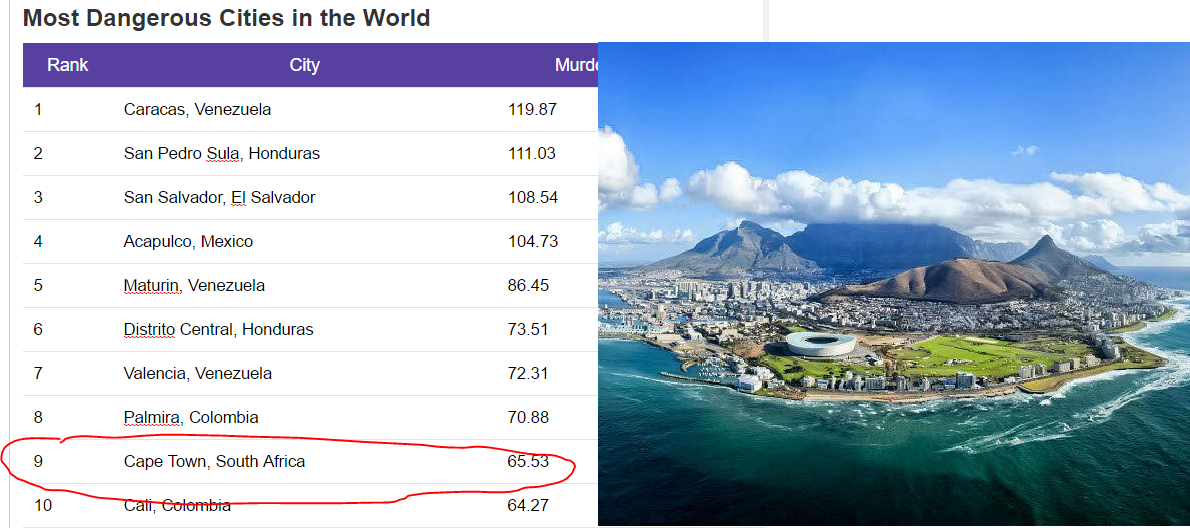Click the 73.51 murder rate value

point(528,329)
